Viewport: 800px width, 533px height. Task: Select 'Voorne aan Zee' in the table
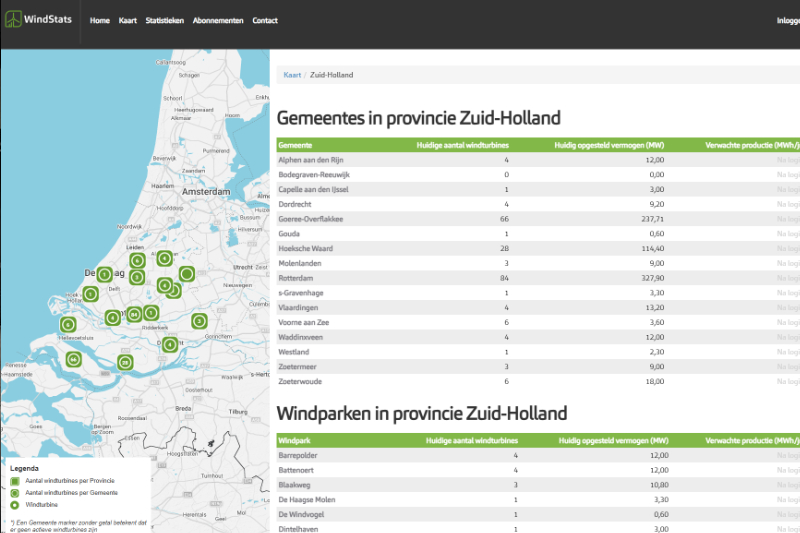point(304,323)
